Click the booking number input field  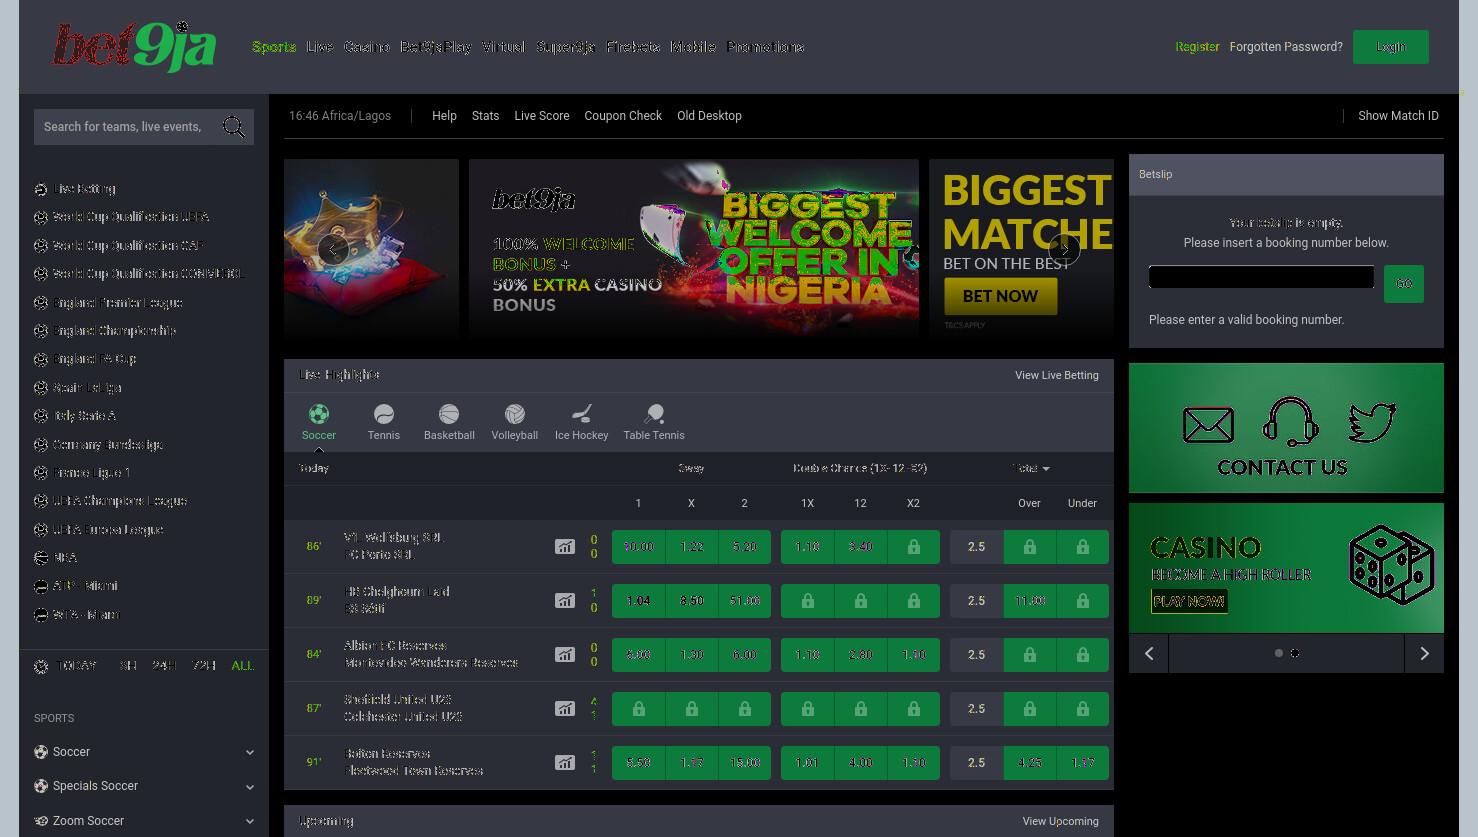point(1261,277)
